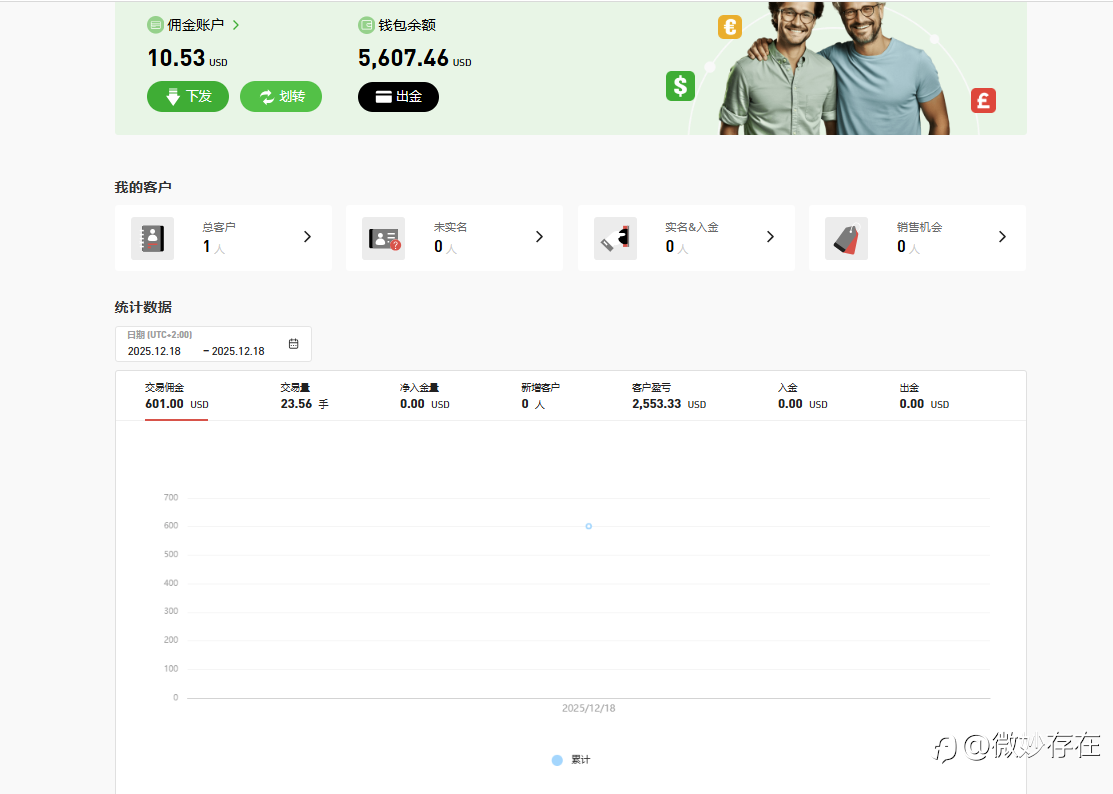Select the 出金 statistics tab
This screenshot has width=1113, height=794.
click(x=924, y=396)
